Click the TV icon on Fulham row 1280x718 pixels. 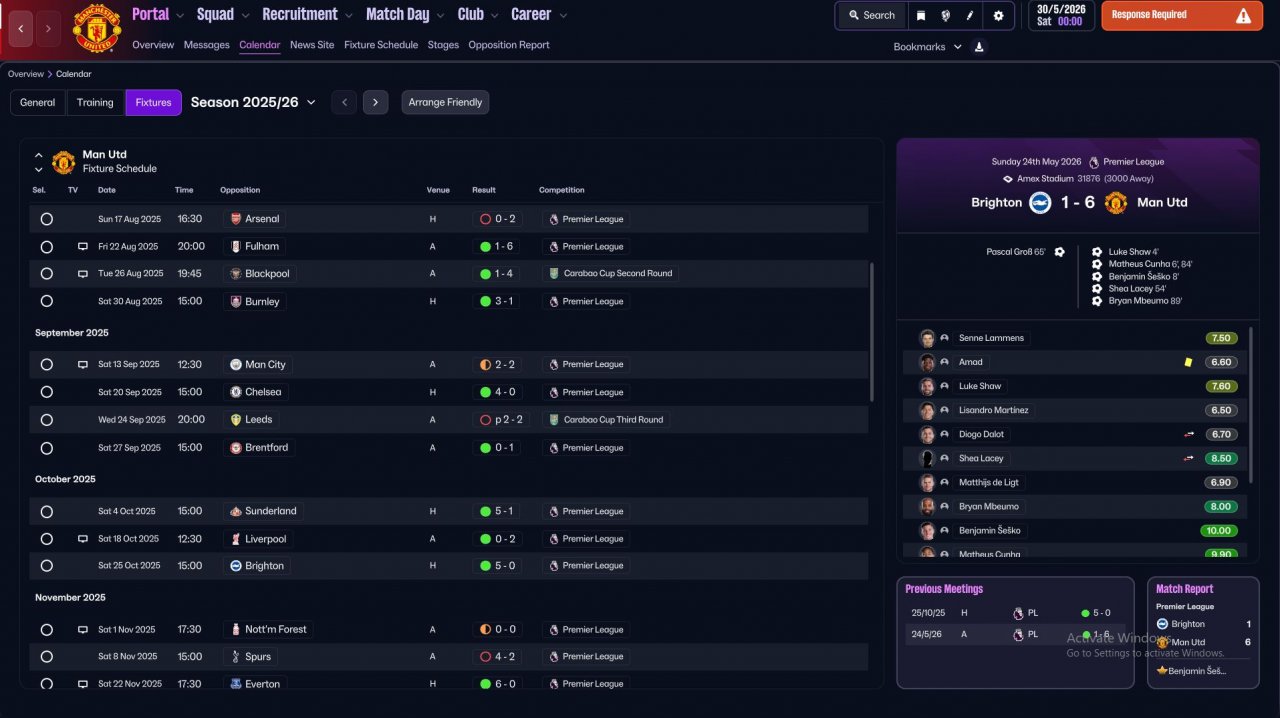pyautogui.click(x=83, y=246)
